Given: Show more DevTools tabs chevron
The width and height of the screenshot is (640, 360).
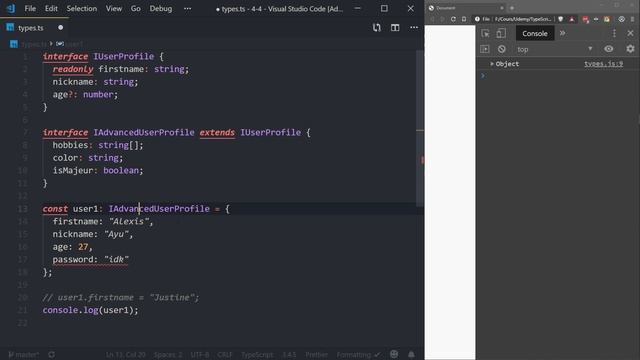Looking at the screenshot, I should 562,33.
